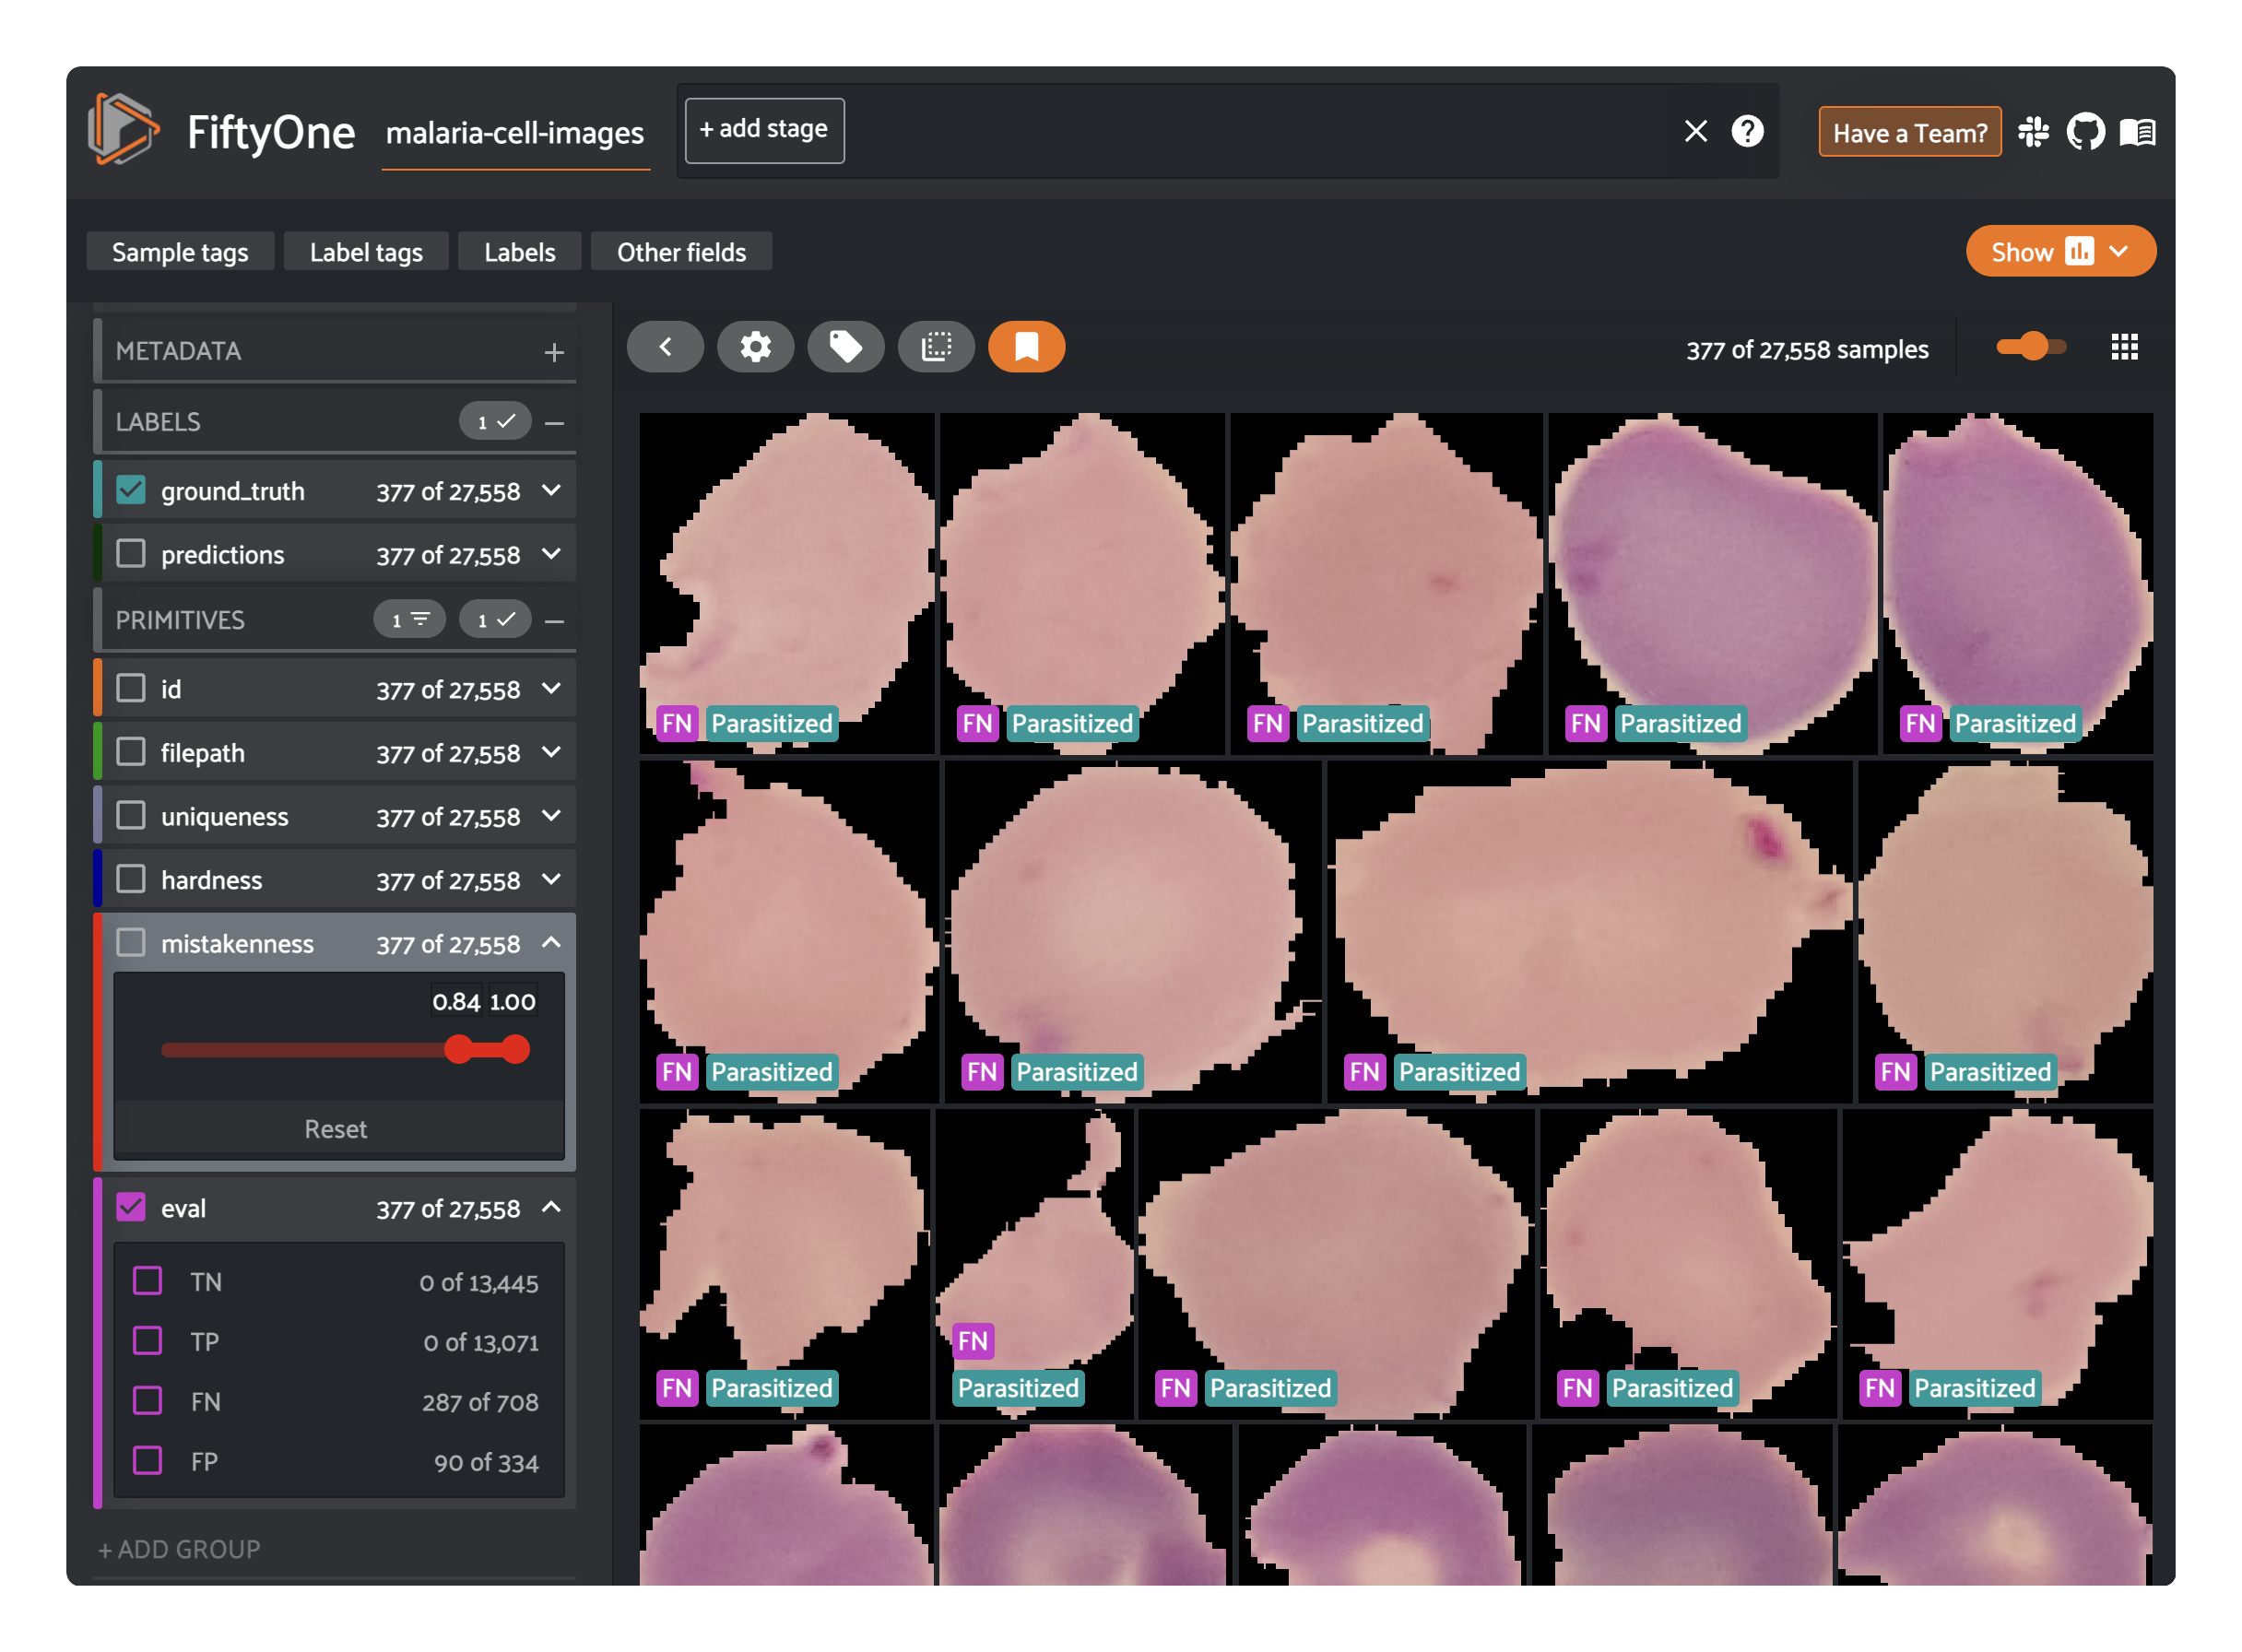Viewport: 2242px width, 1652px height.
Task: Open the first sample thumbnail in grid
Action: pyautogui.click(x=787, y=582)
